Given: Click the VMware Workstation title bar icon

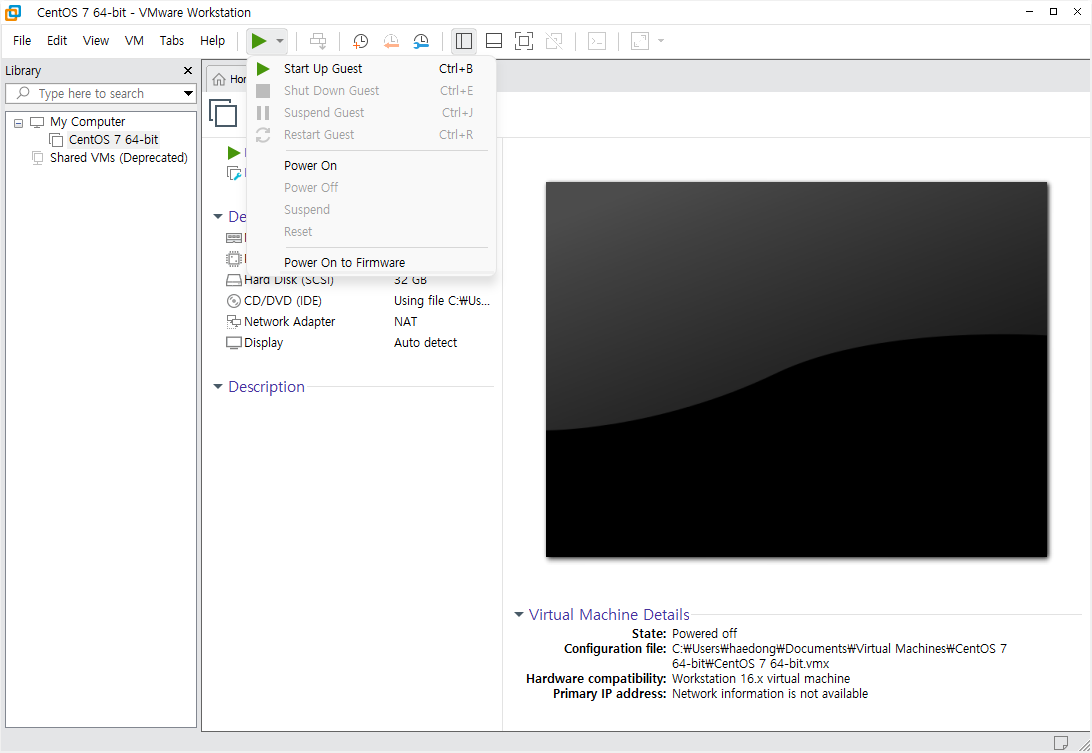Looking at the screenshot, I should (x=13, y=13).
